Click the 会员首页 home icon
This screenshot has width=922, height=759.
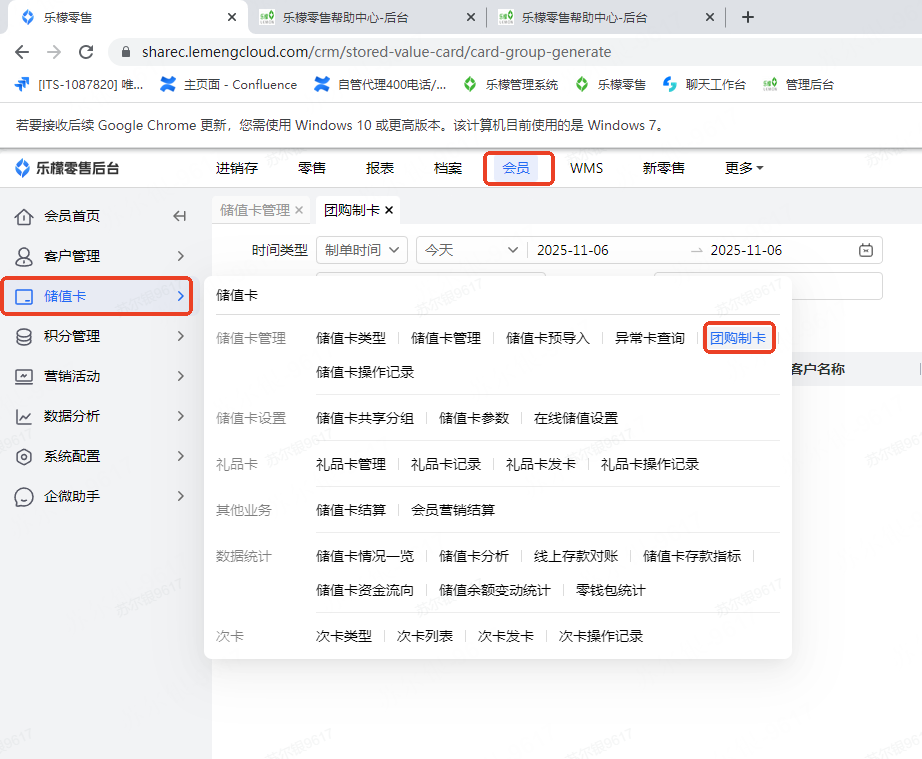coord(24,216)
